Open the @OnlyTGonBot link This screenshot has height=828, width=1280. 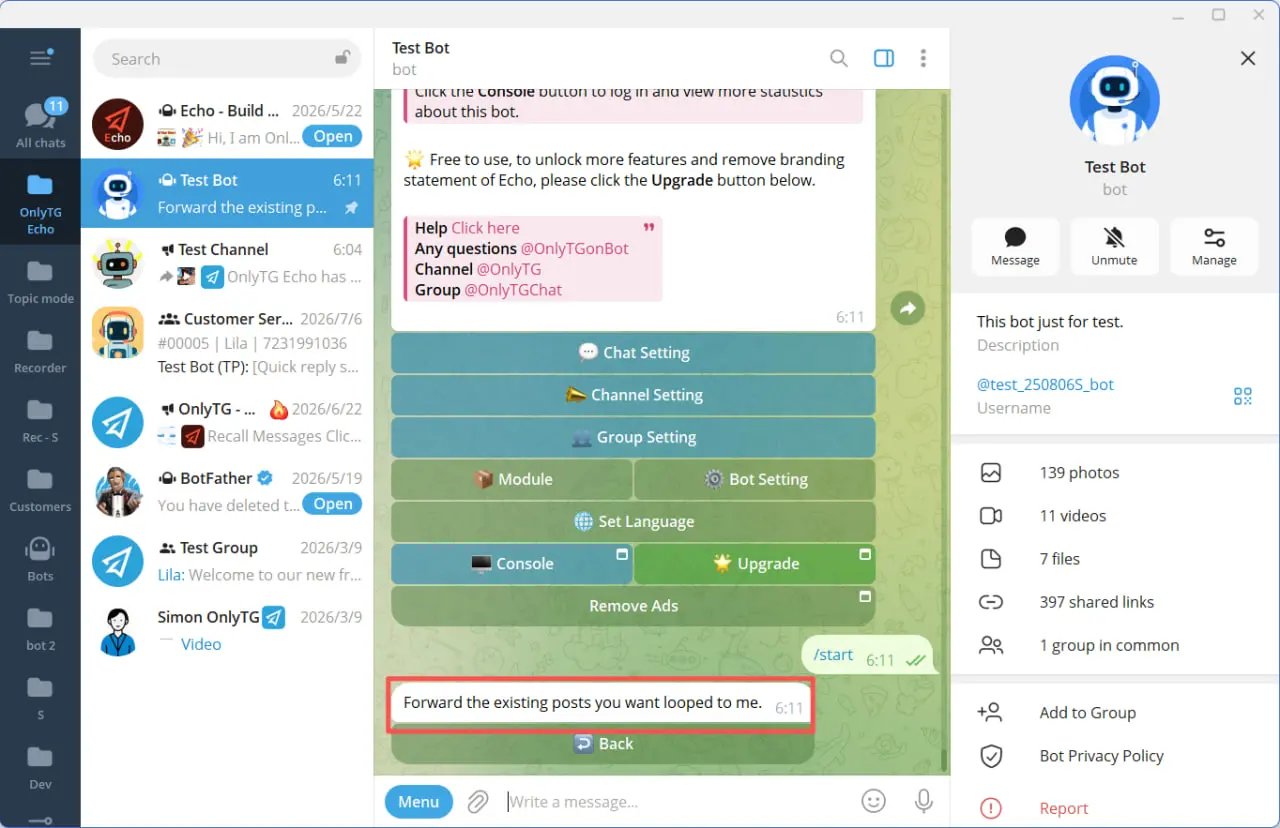click(x=575, y=249)
